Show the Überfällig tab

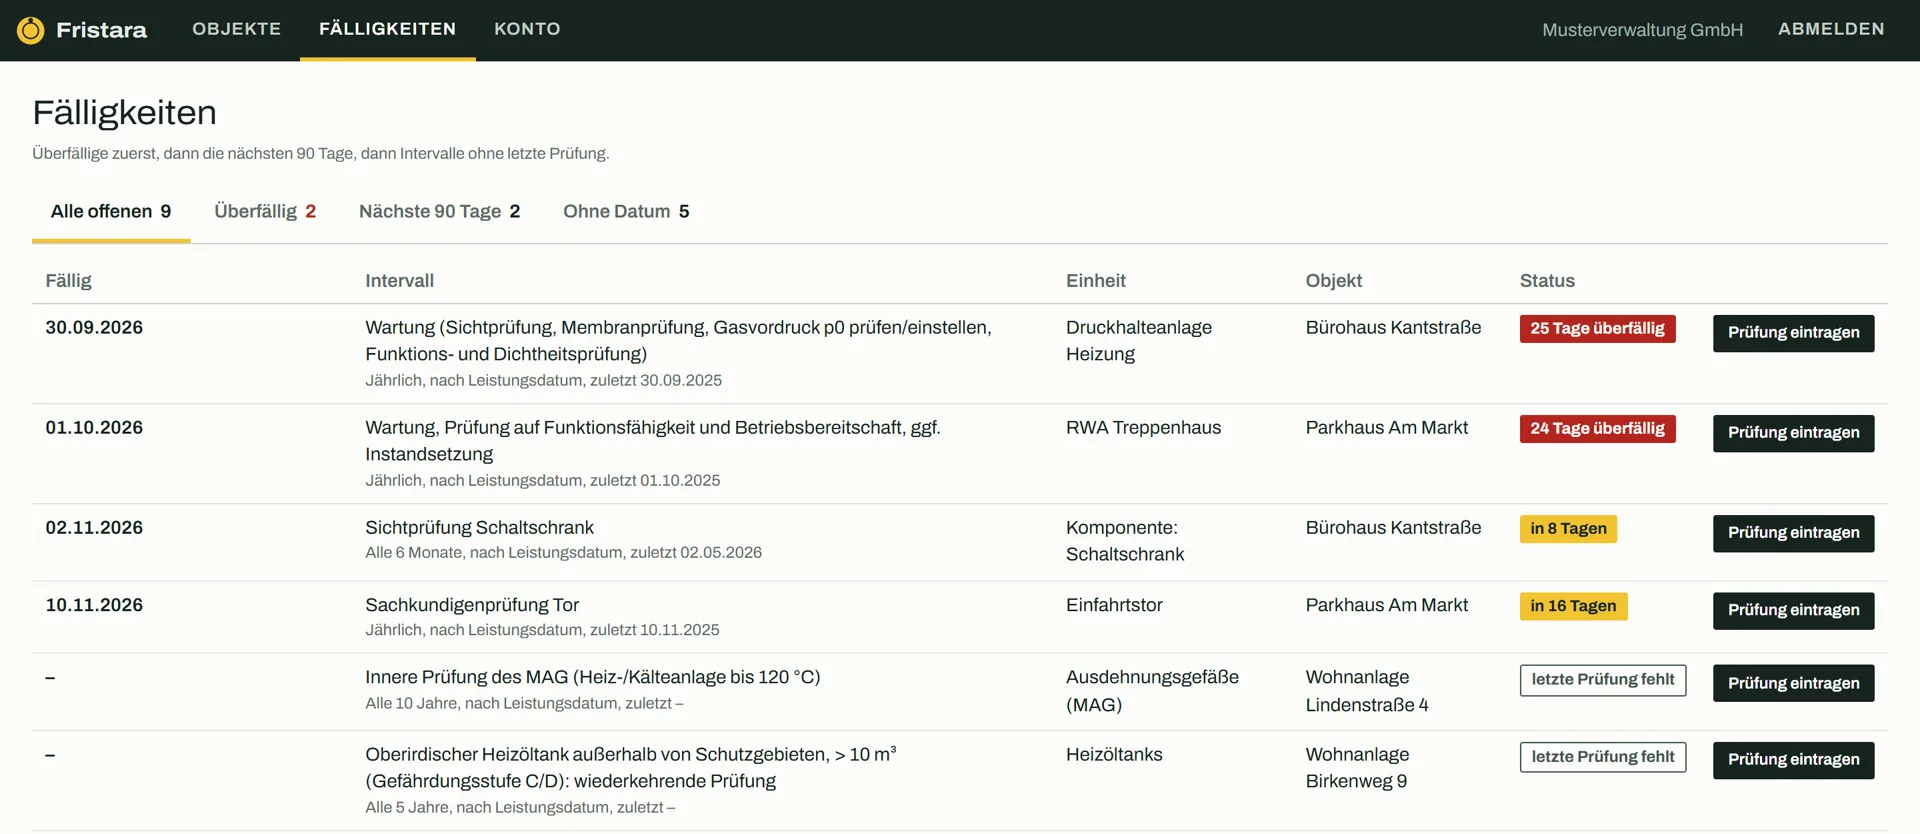point(265,211)
